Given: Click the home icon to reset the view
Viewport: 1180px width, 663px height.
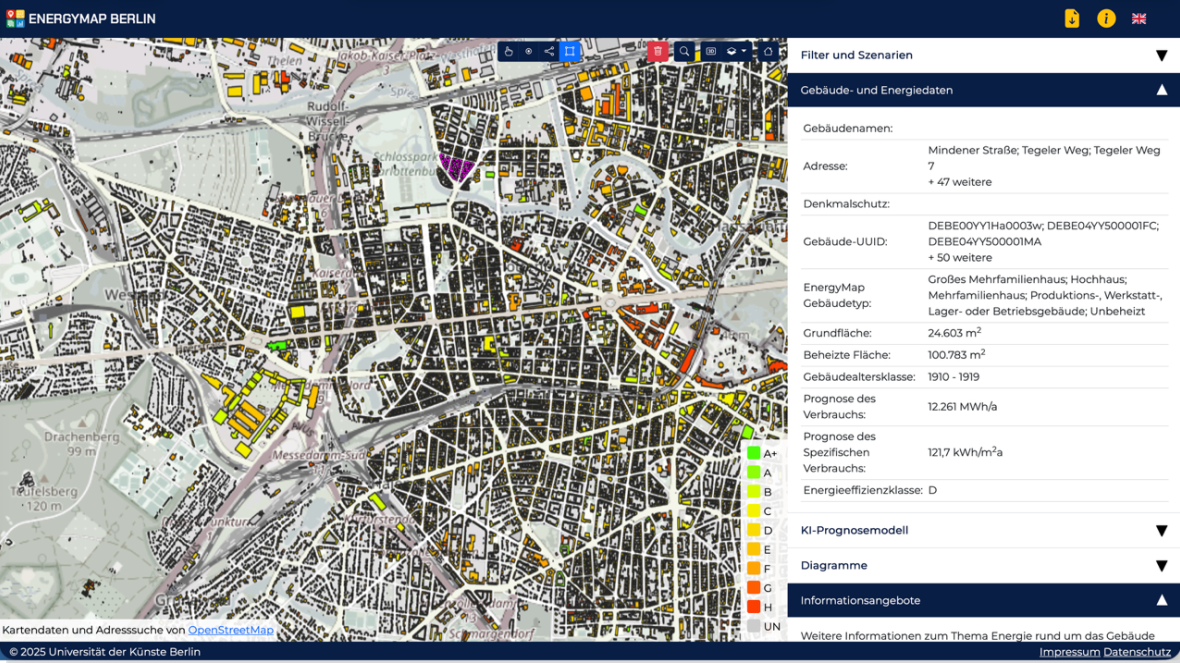Looking at the screenshot, I should 769,50.
